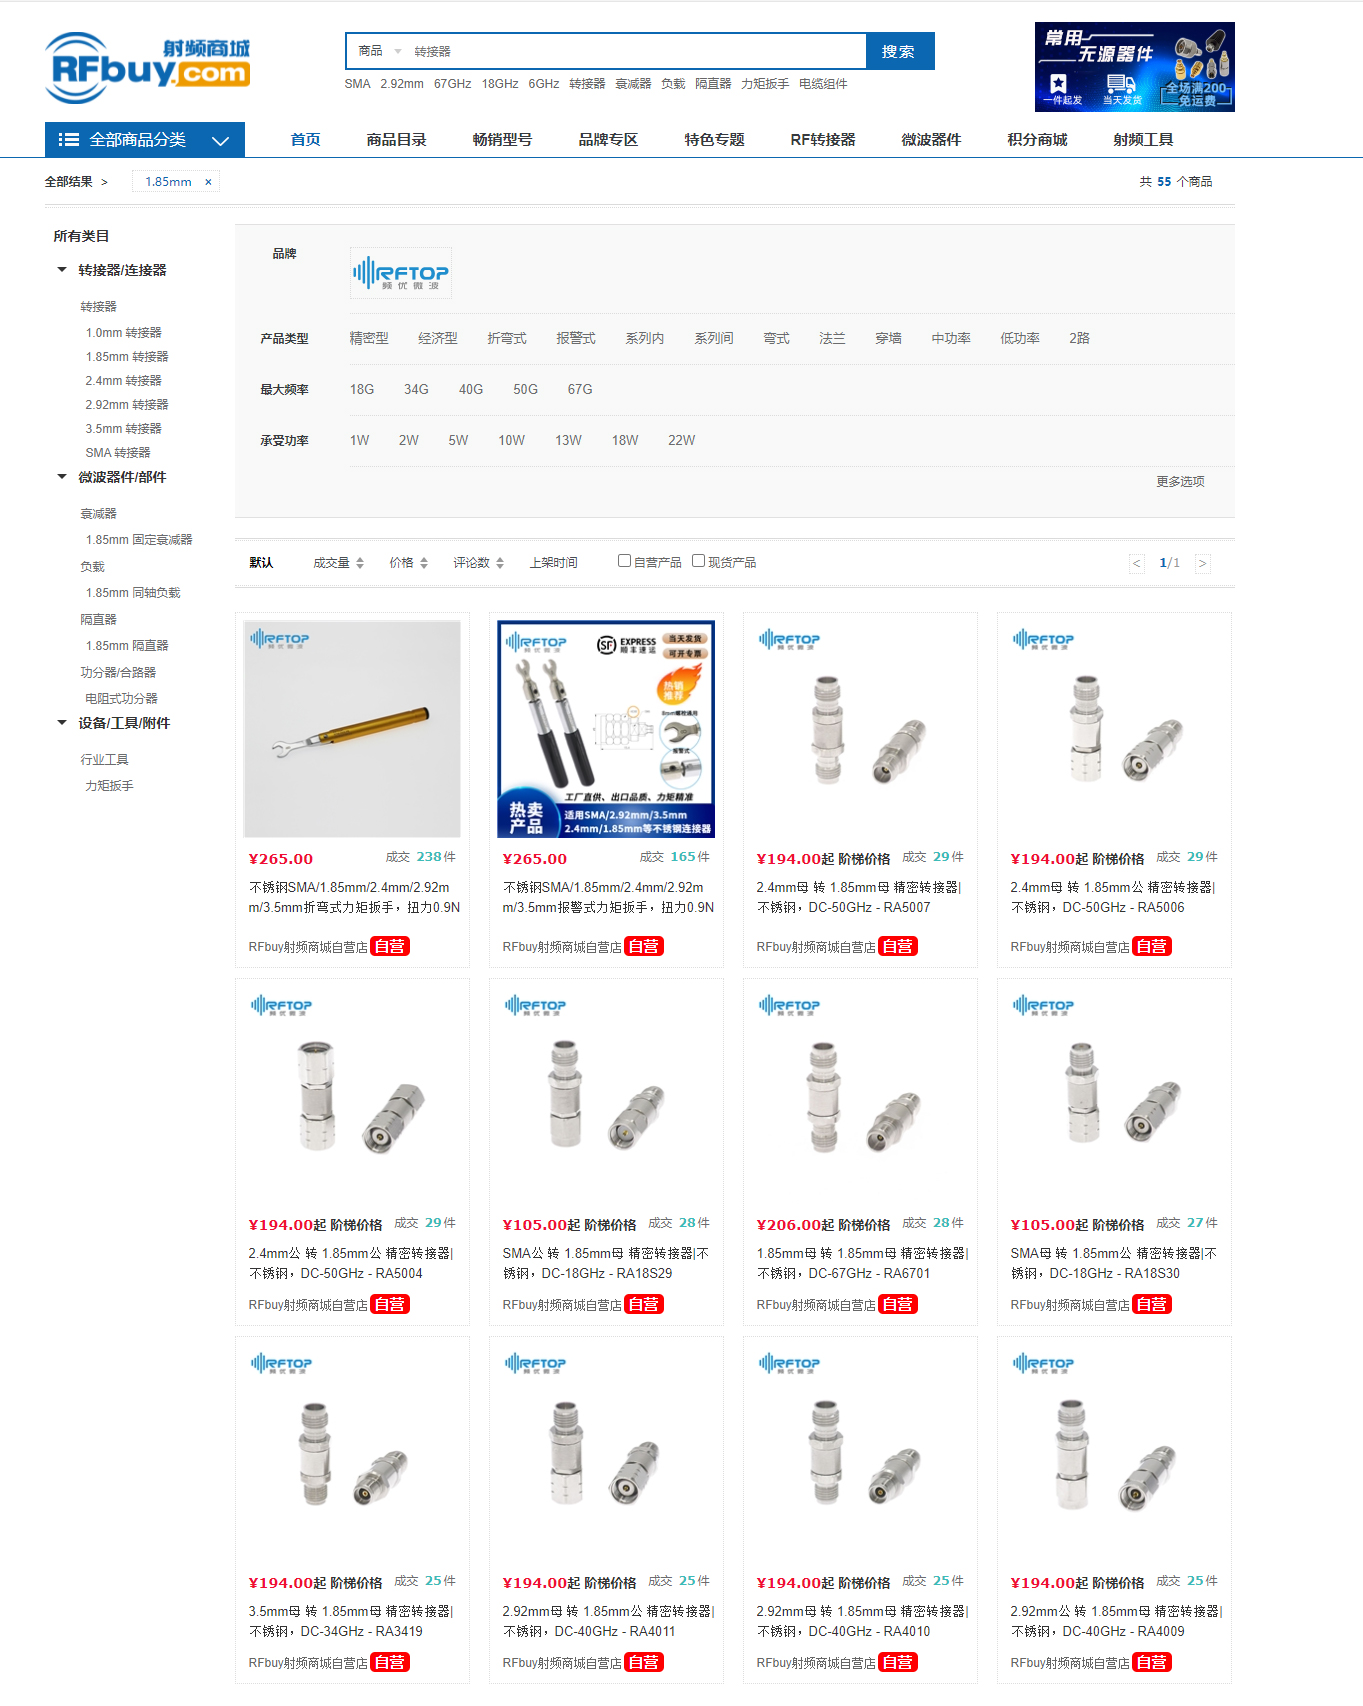This screenshot has width=1363, height=1706.
Task: Select 电阻式功分器 in sidebar
Action: coord(121,699)
